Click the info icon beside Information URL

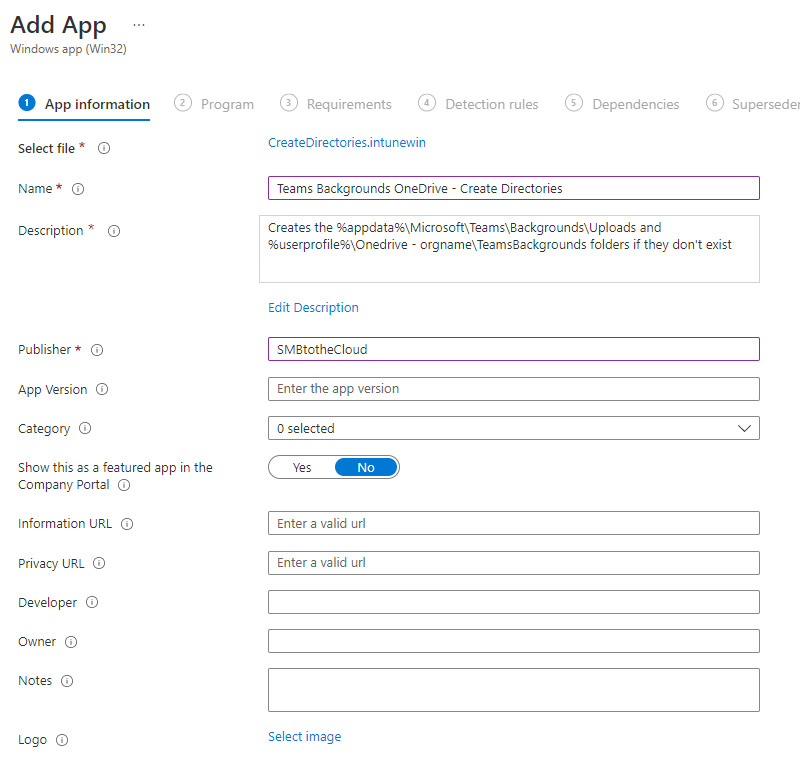(x=127, y=524)
